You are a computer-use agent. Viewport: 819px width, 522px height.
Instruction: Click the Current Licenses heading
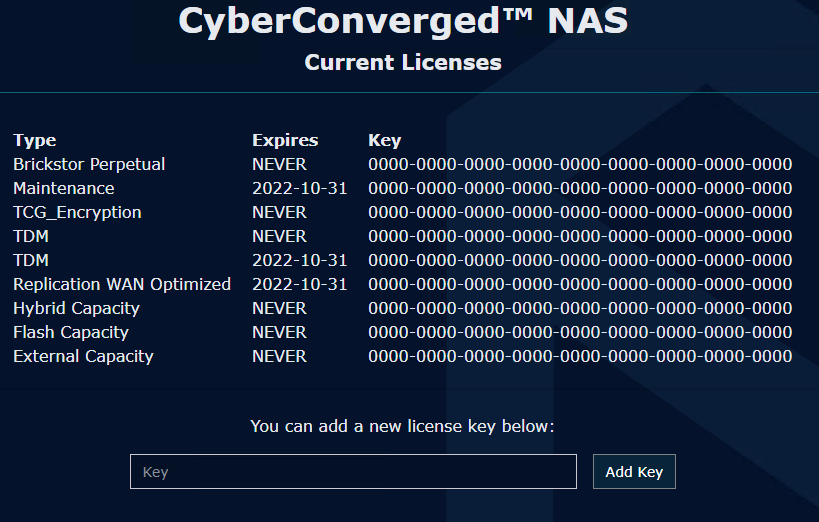pos(403,62)
